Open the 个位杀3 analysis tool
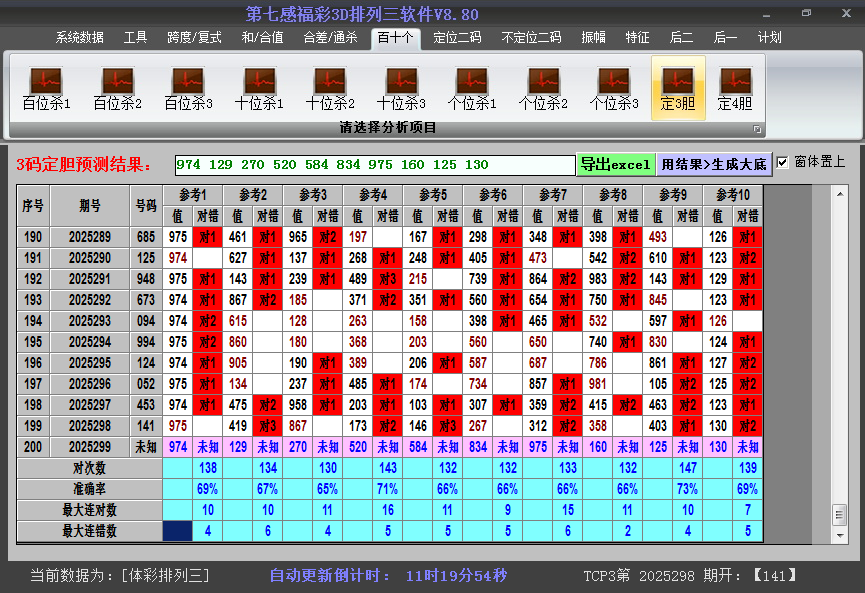This screenshot has height=593, width=865. (x=616, y=83)
